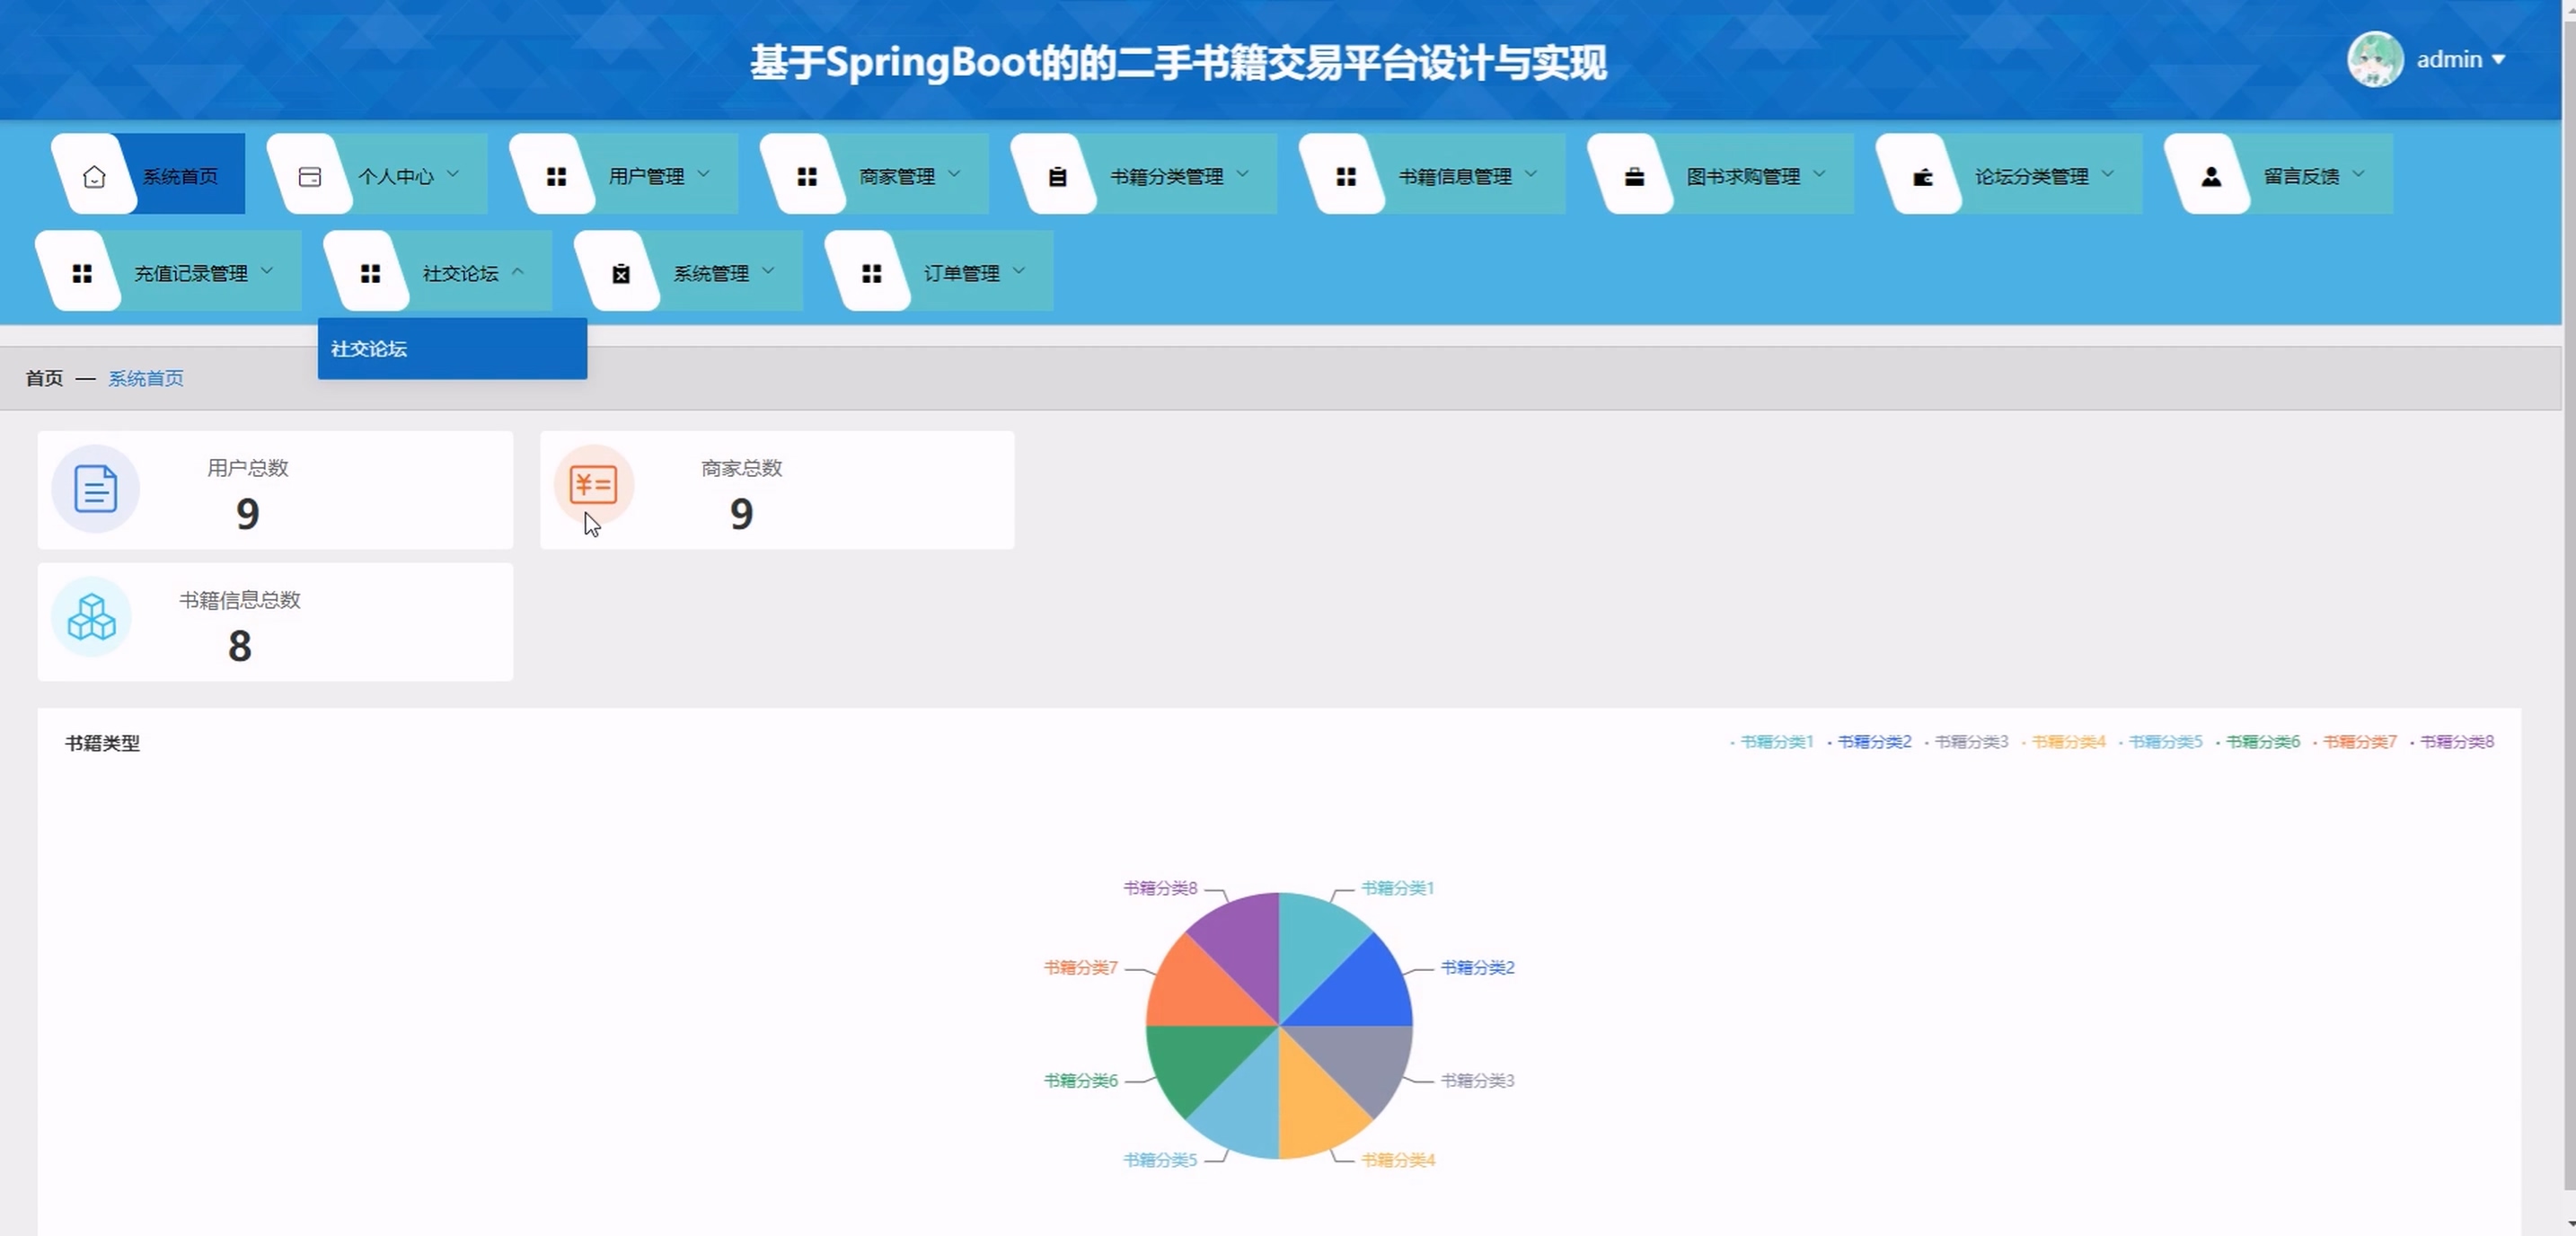Screen dimensions: 2576x1236
Task: Click the card icon beside 个人中心
Action: (310, 177)
